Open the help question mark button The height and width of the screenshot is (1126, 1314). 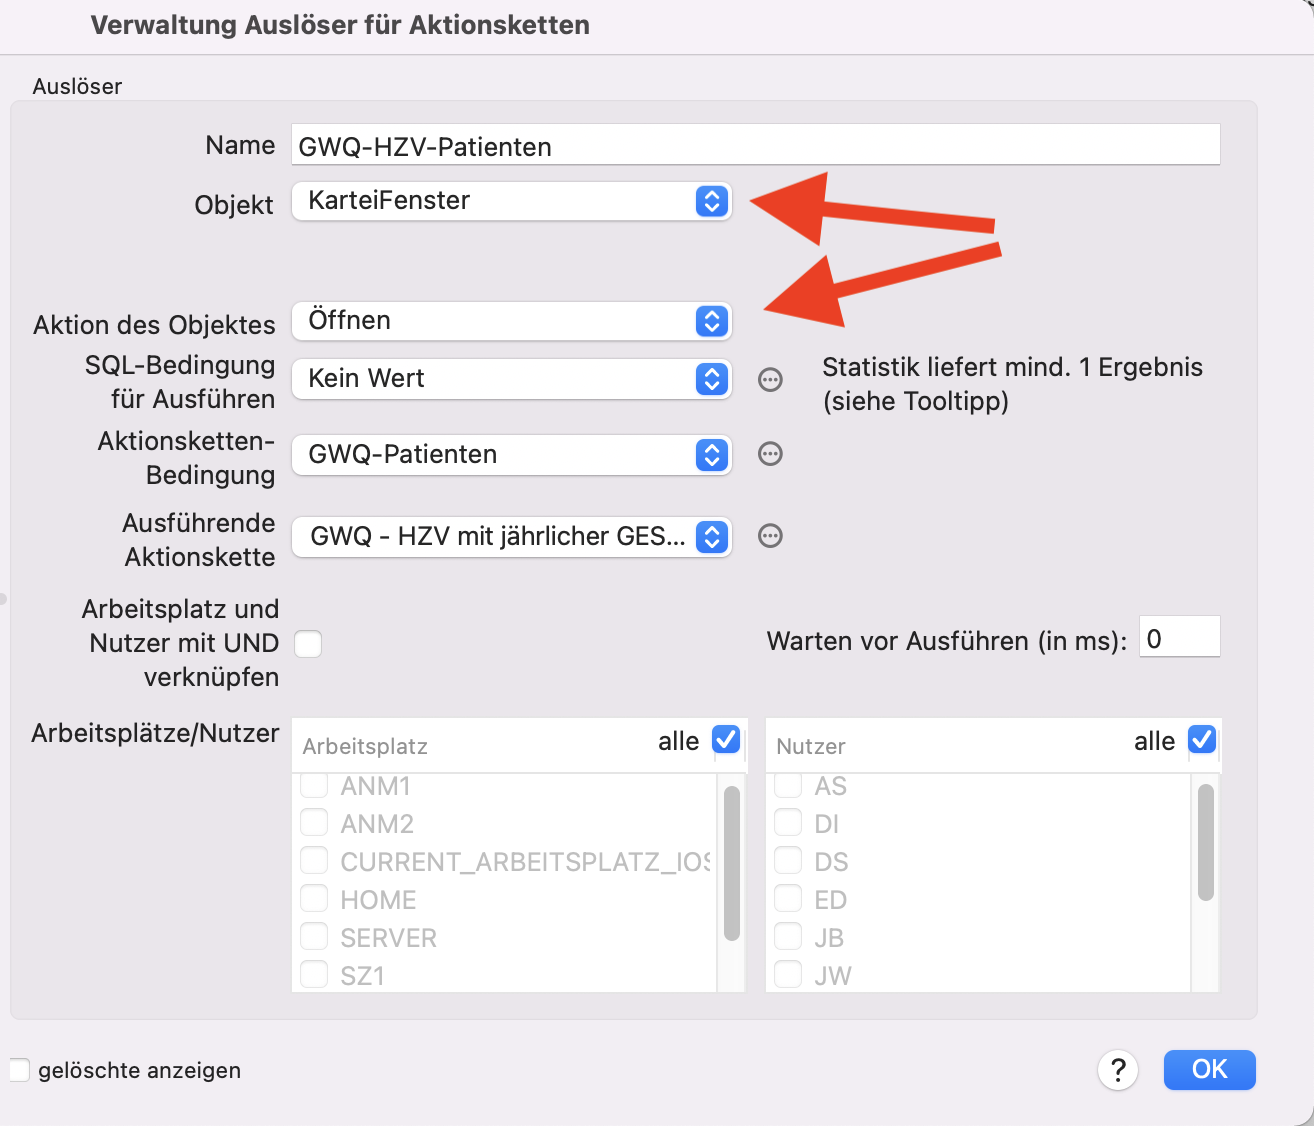pyautogui.click(x=1118, y=1070)
